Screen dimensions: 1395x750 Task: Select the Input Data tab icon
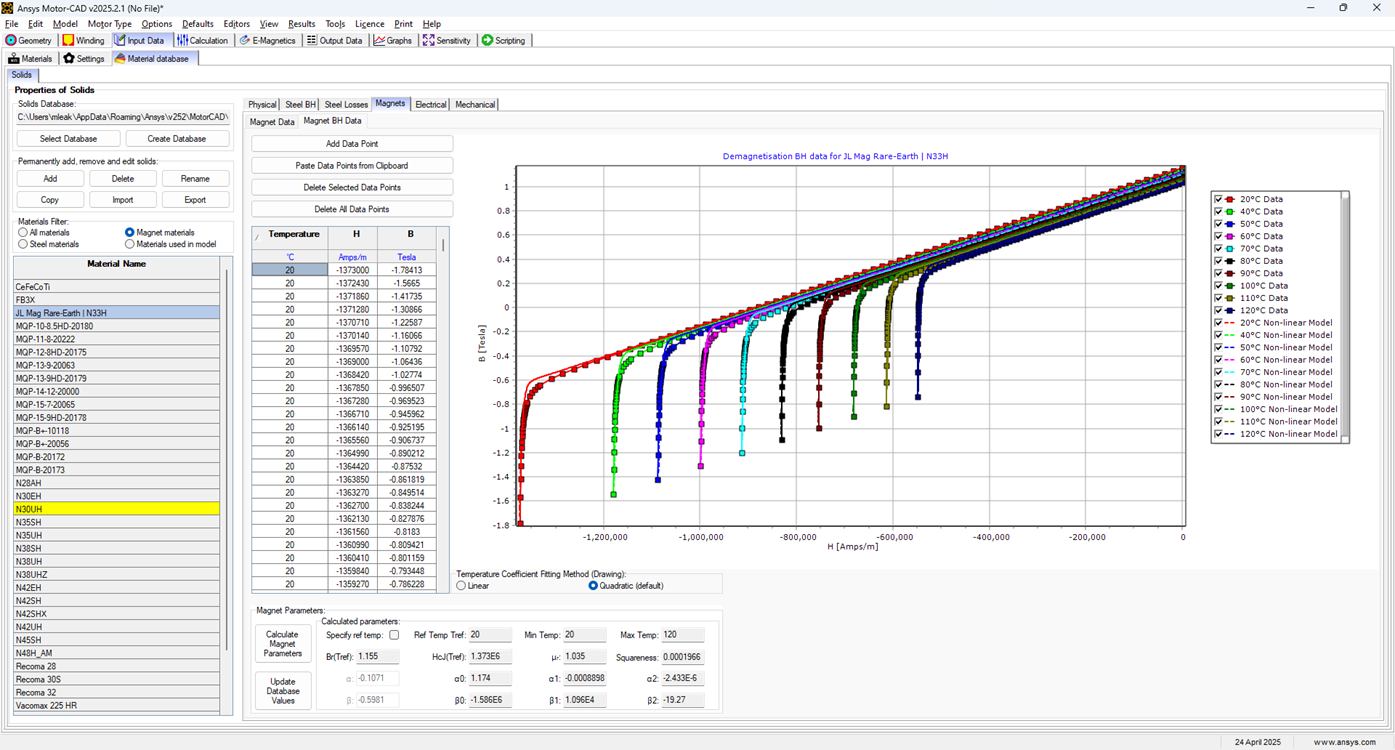pos(120,40)
